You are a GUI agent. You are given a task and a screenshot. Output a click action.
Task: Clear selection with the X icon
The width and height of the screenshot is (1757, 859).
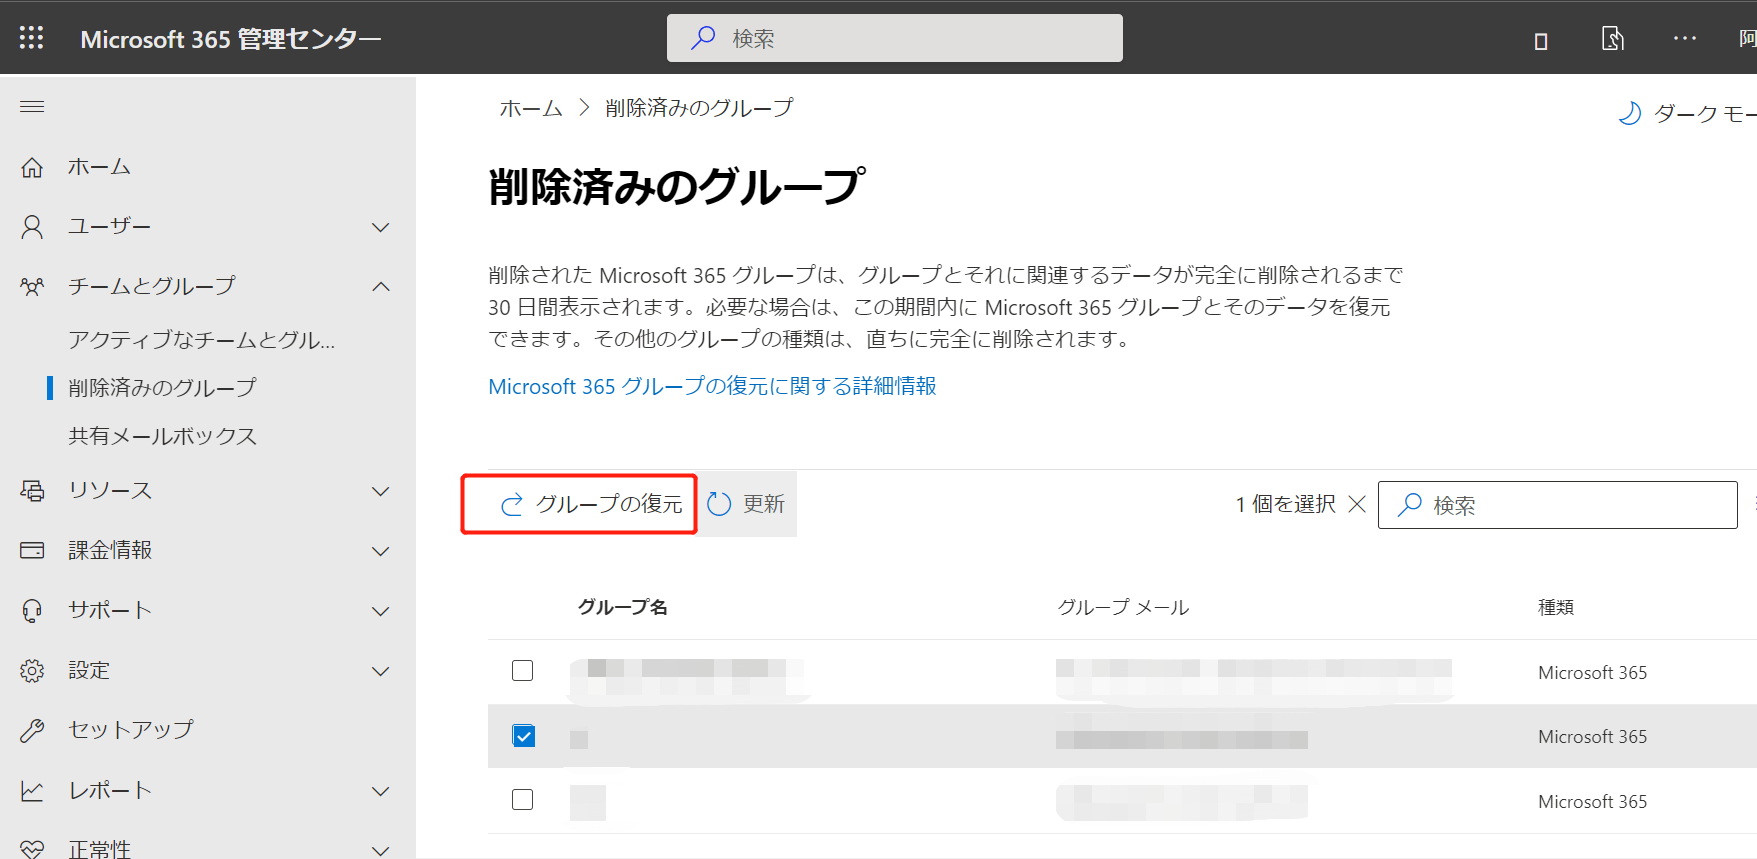tap(1357, 504)
